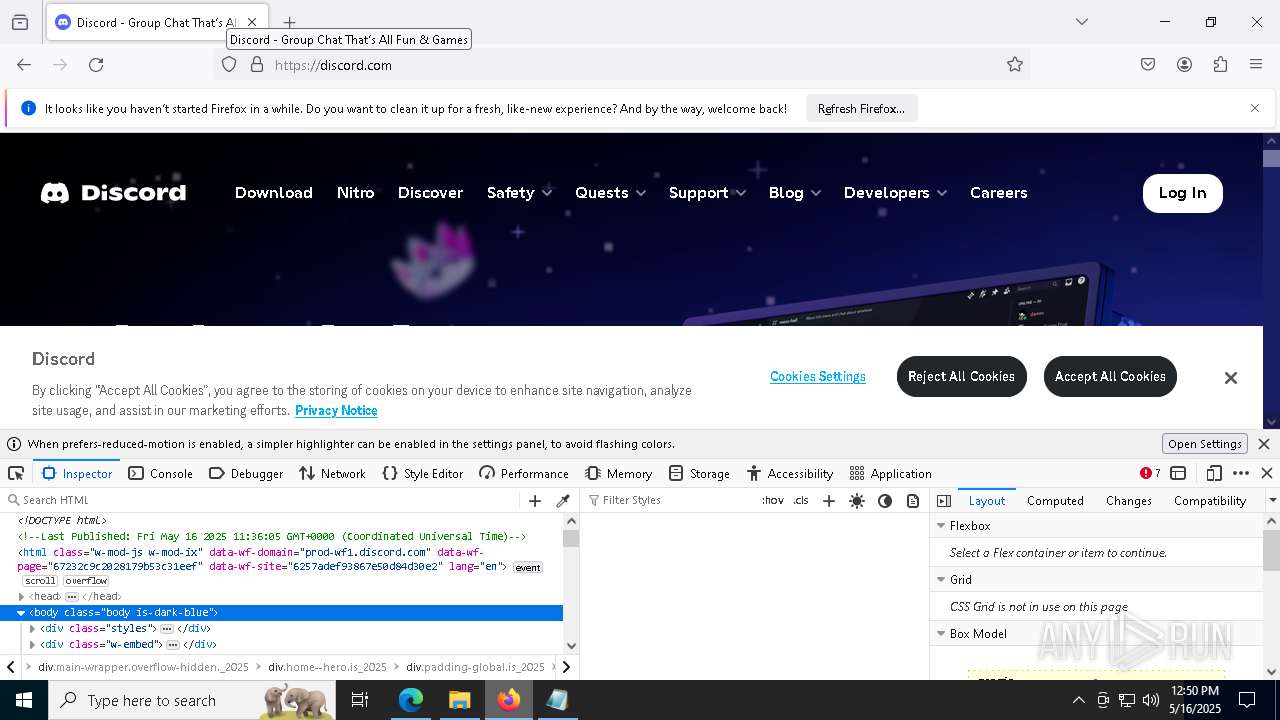Image resolution: width=1280 pixels, height=720 pixels.
Task: Toggle the :hov pseudo-class panel
Action: pyautogui.click(x=773, y=500)
